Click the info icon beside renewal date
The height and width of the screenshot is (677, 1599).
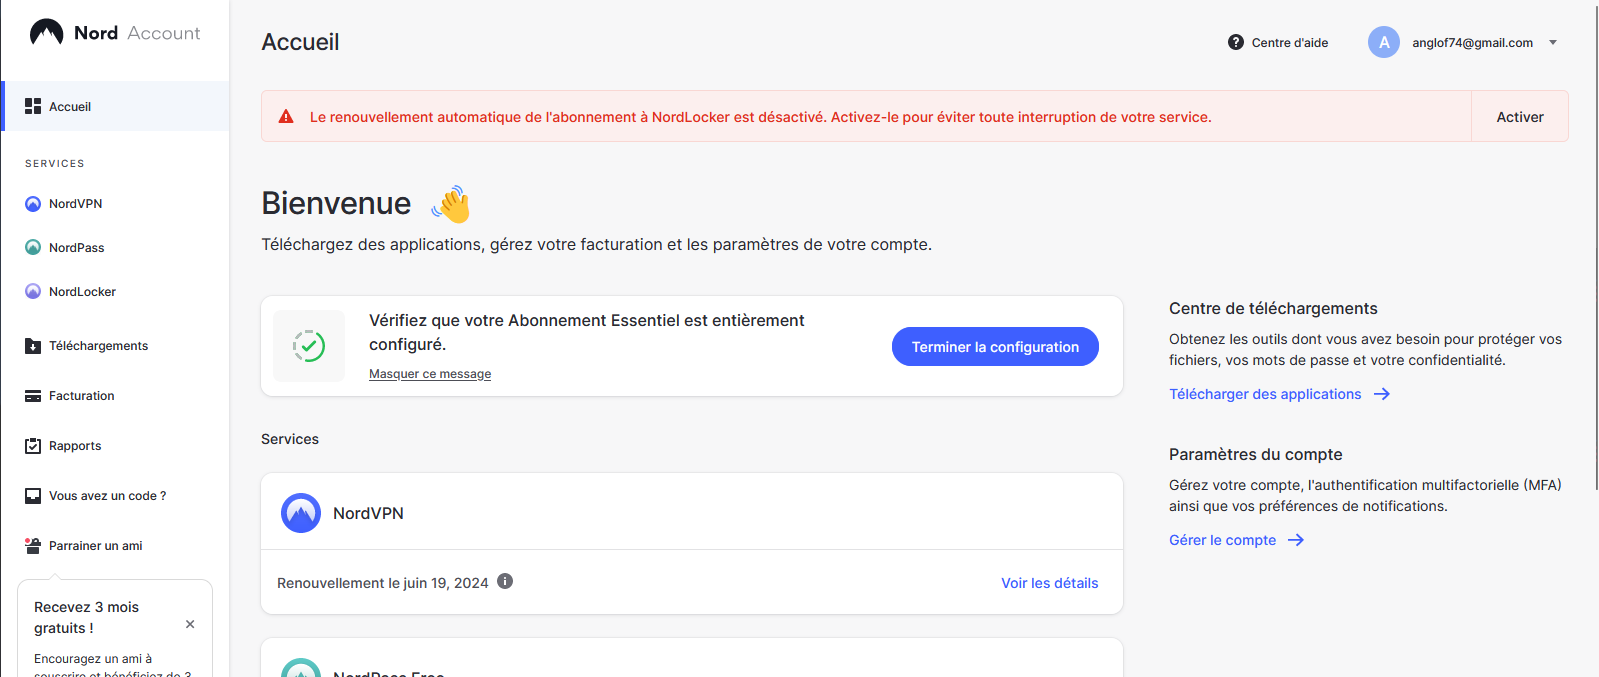coord(505,581)
